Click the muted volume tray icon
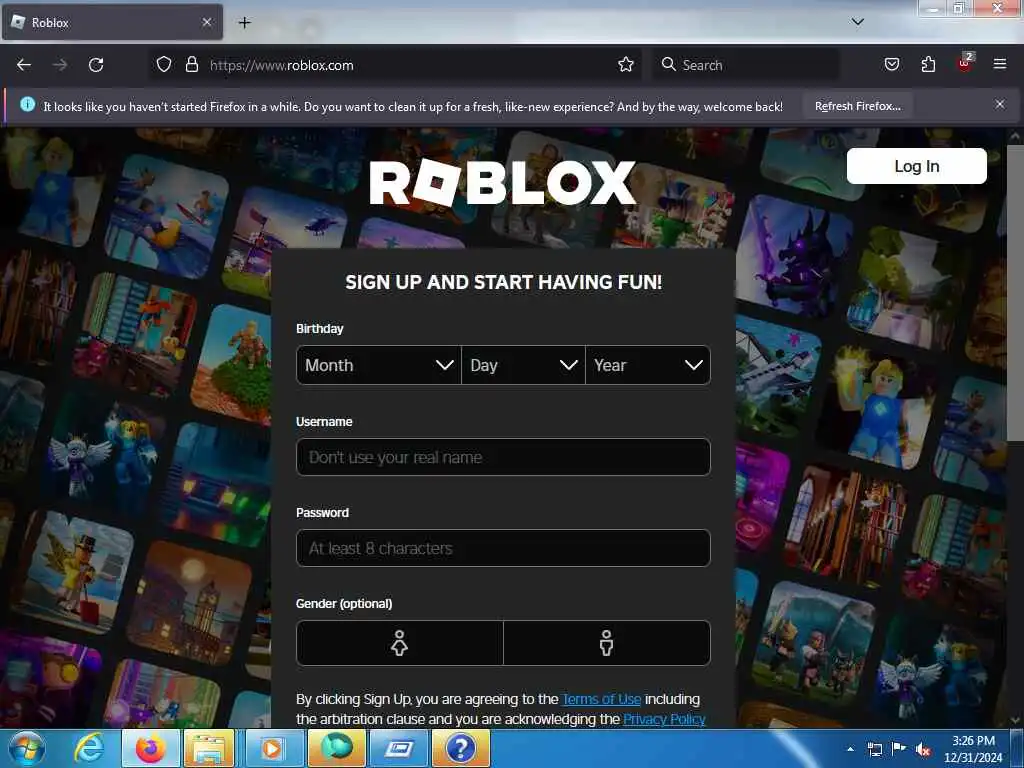Viewport: 1024px width, 768px height. [923, 750]
